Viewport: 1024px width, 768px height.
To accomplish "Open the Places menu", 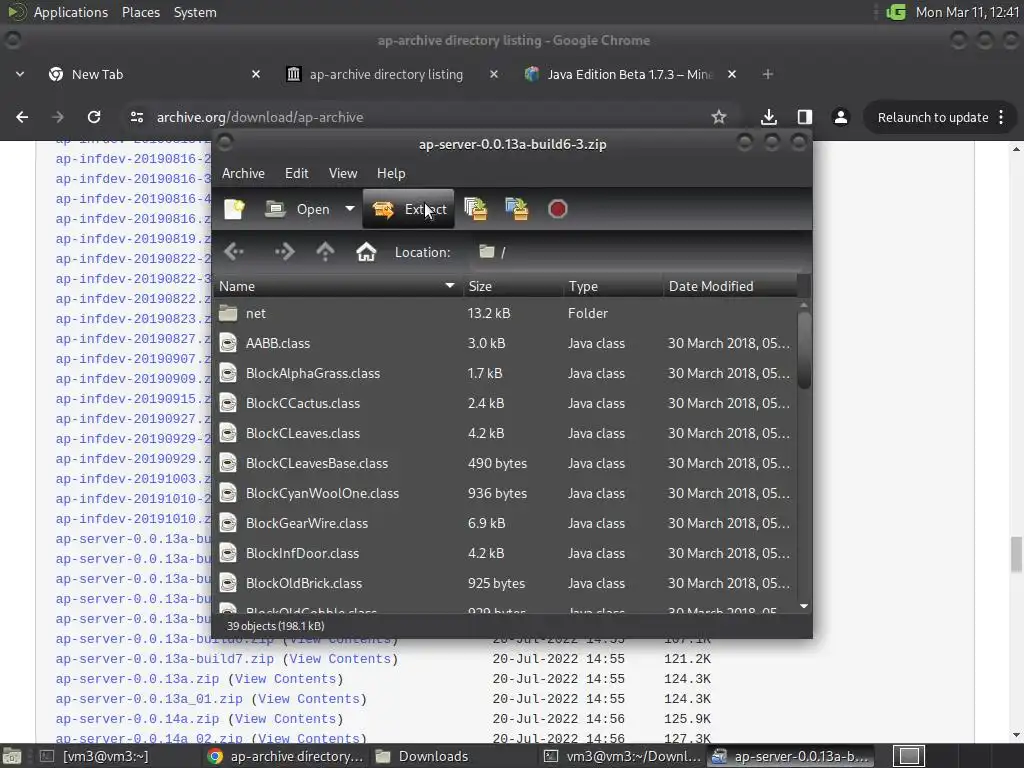I will click(140, 12).
